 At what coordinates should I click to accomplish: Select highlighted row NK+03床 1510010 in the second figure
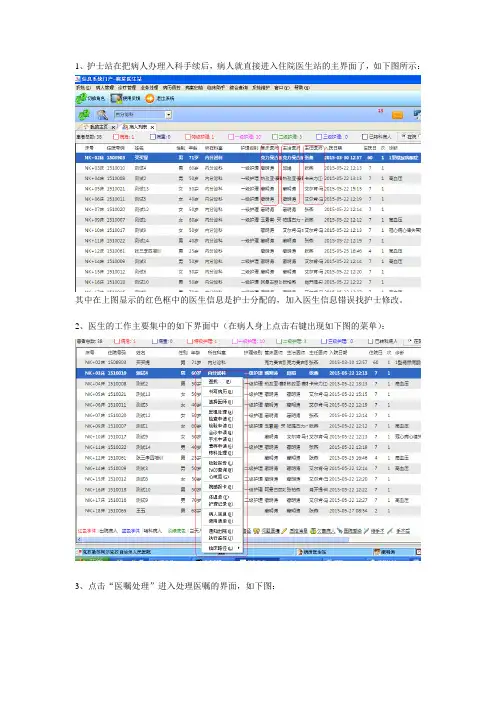pyautogui.click(x=248, y=373)
